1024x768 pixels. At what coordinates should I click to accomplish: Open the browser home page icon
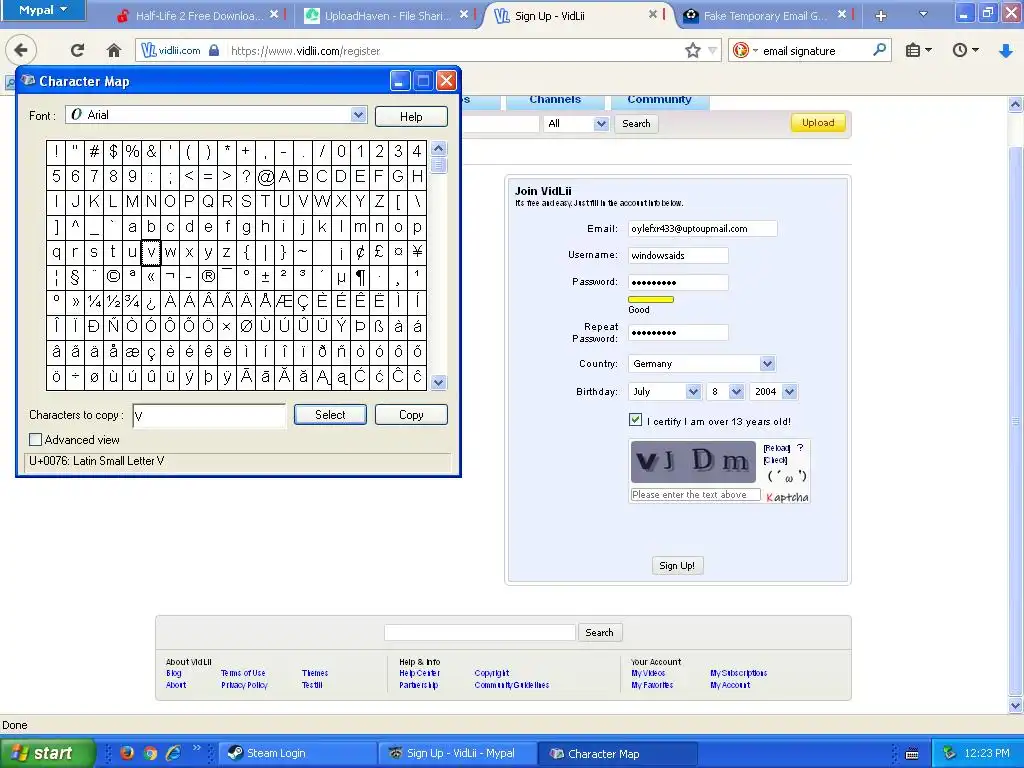(x=114, y=50)
